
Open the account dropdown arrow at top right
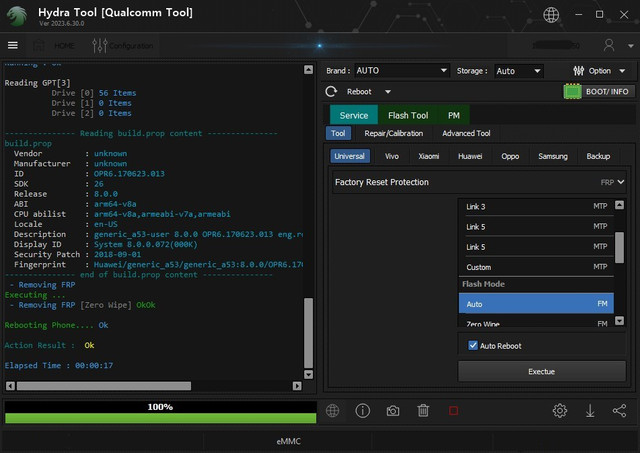[x=630, y=46]
